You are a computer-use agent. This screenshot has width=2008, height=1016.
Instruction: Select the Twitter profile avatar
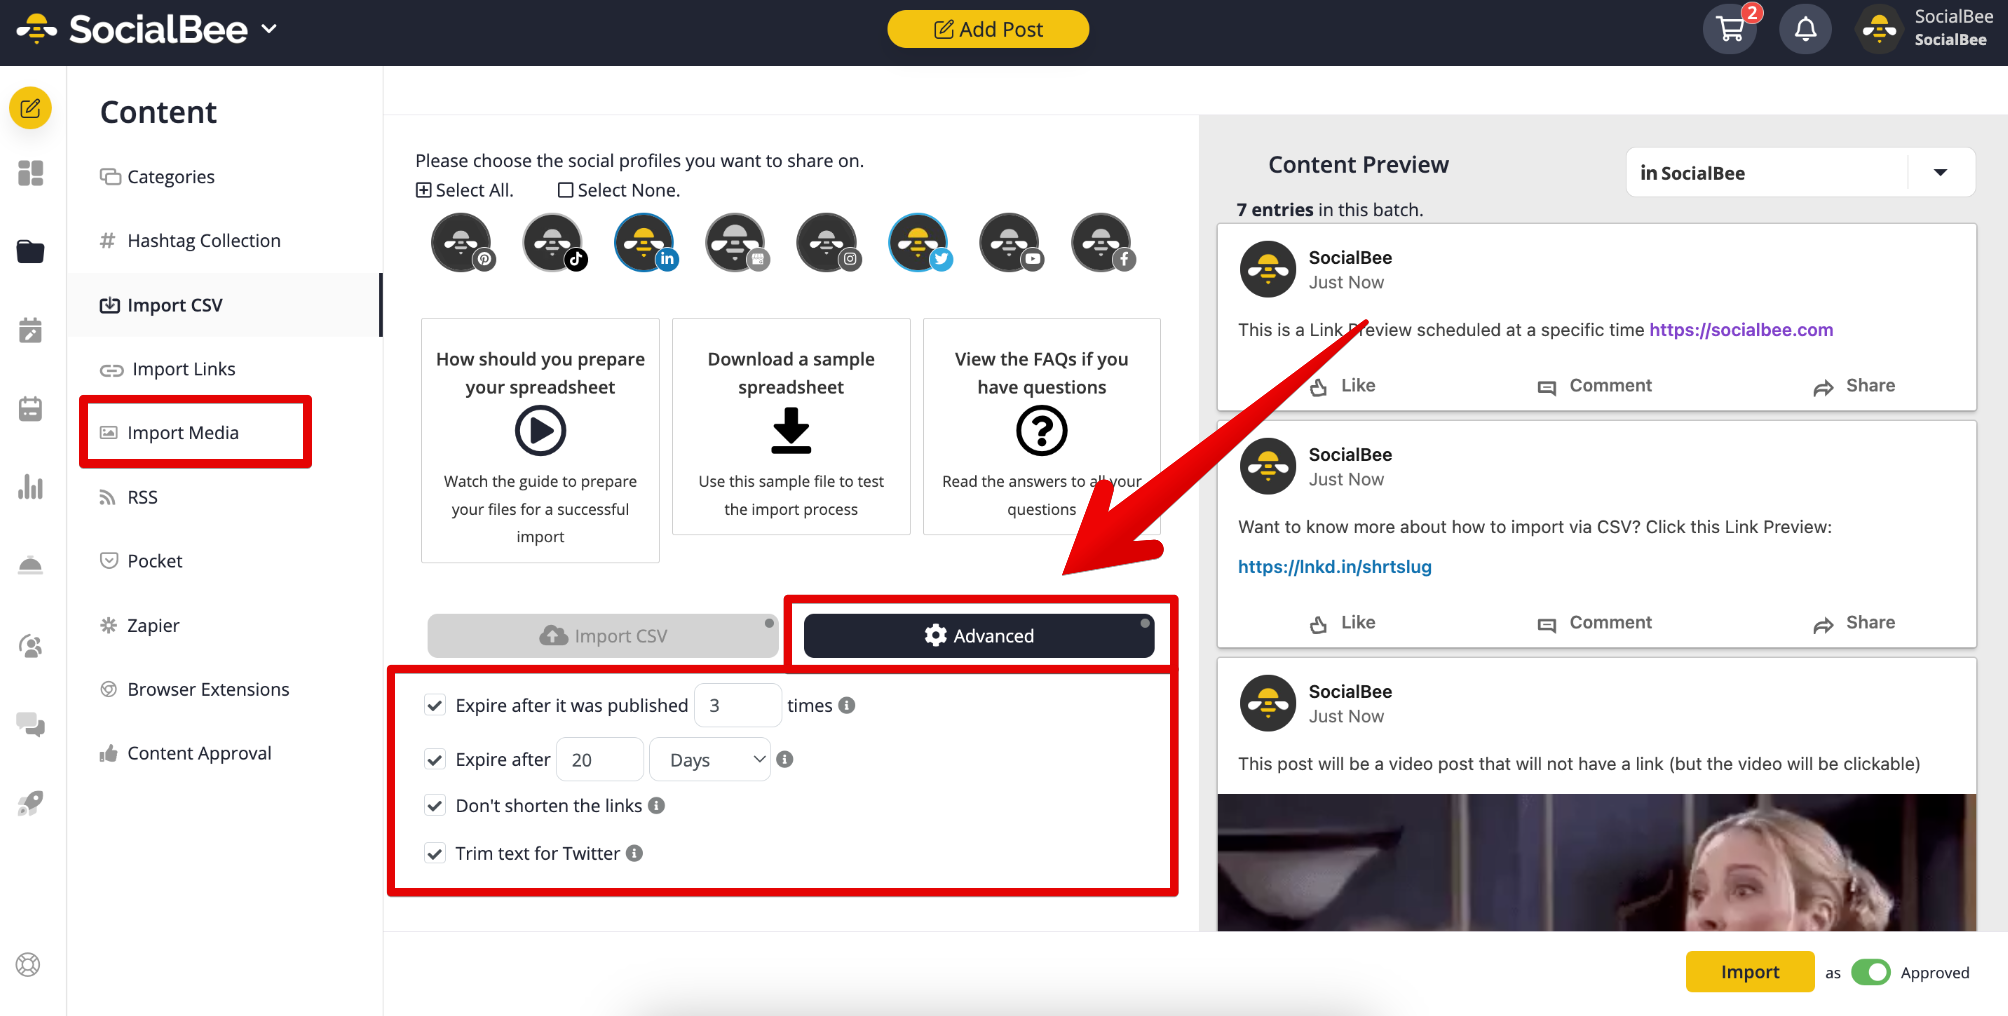coord(919,243)
